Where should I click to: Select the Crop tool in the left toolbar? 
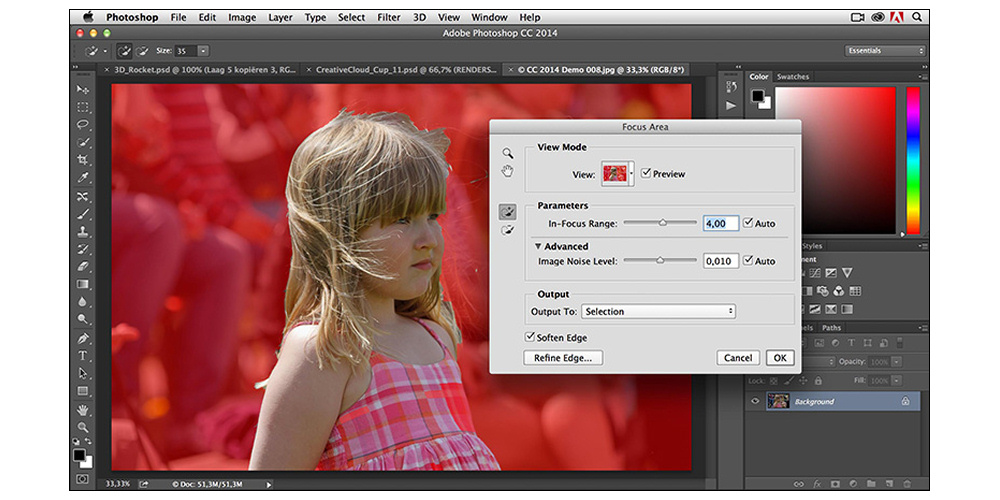tap(83, 160)
